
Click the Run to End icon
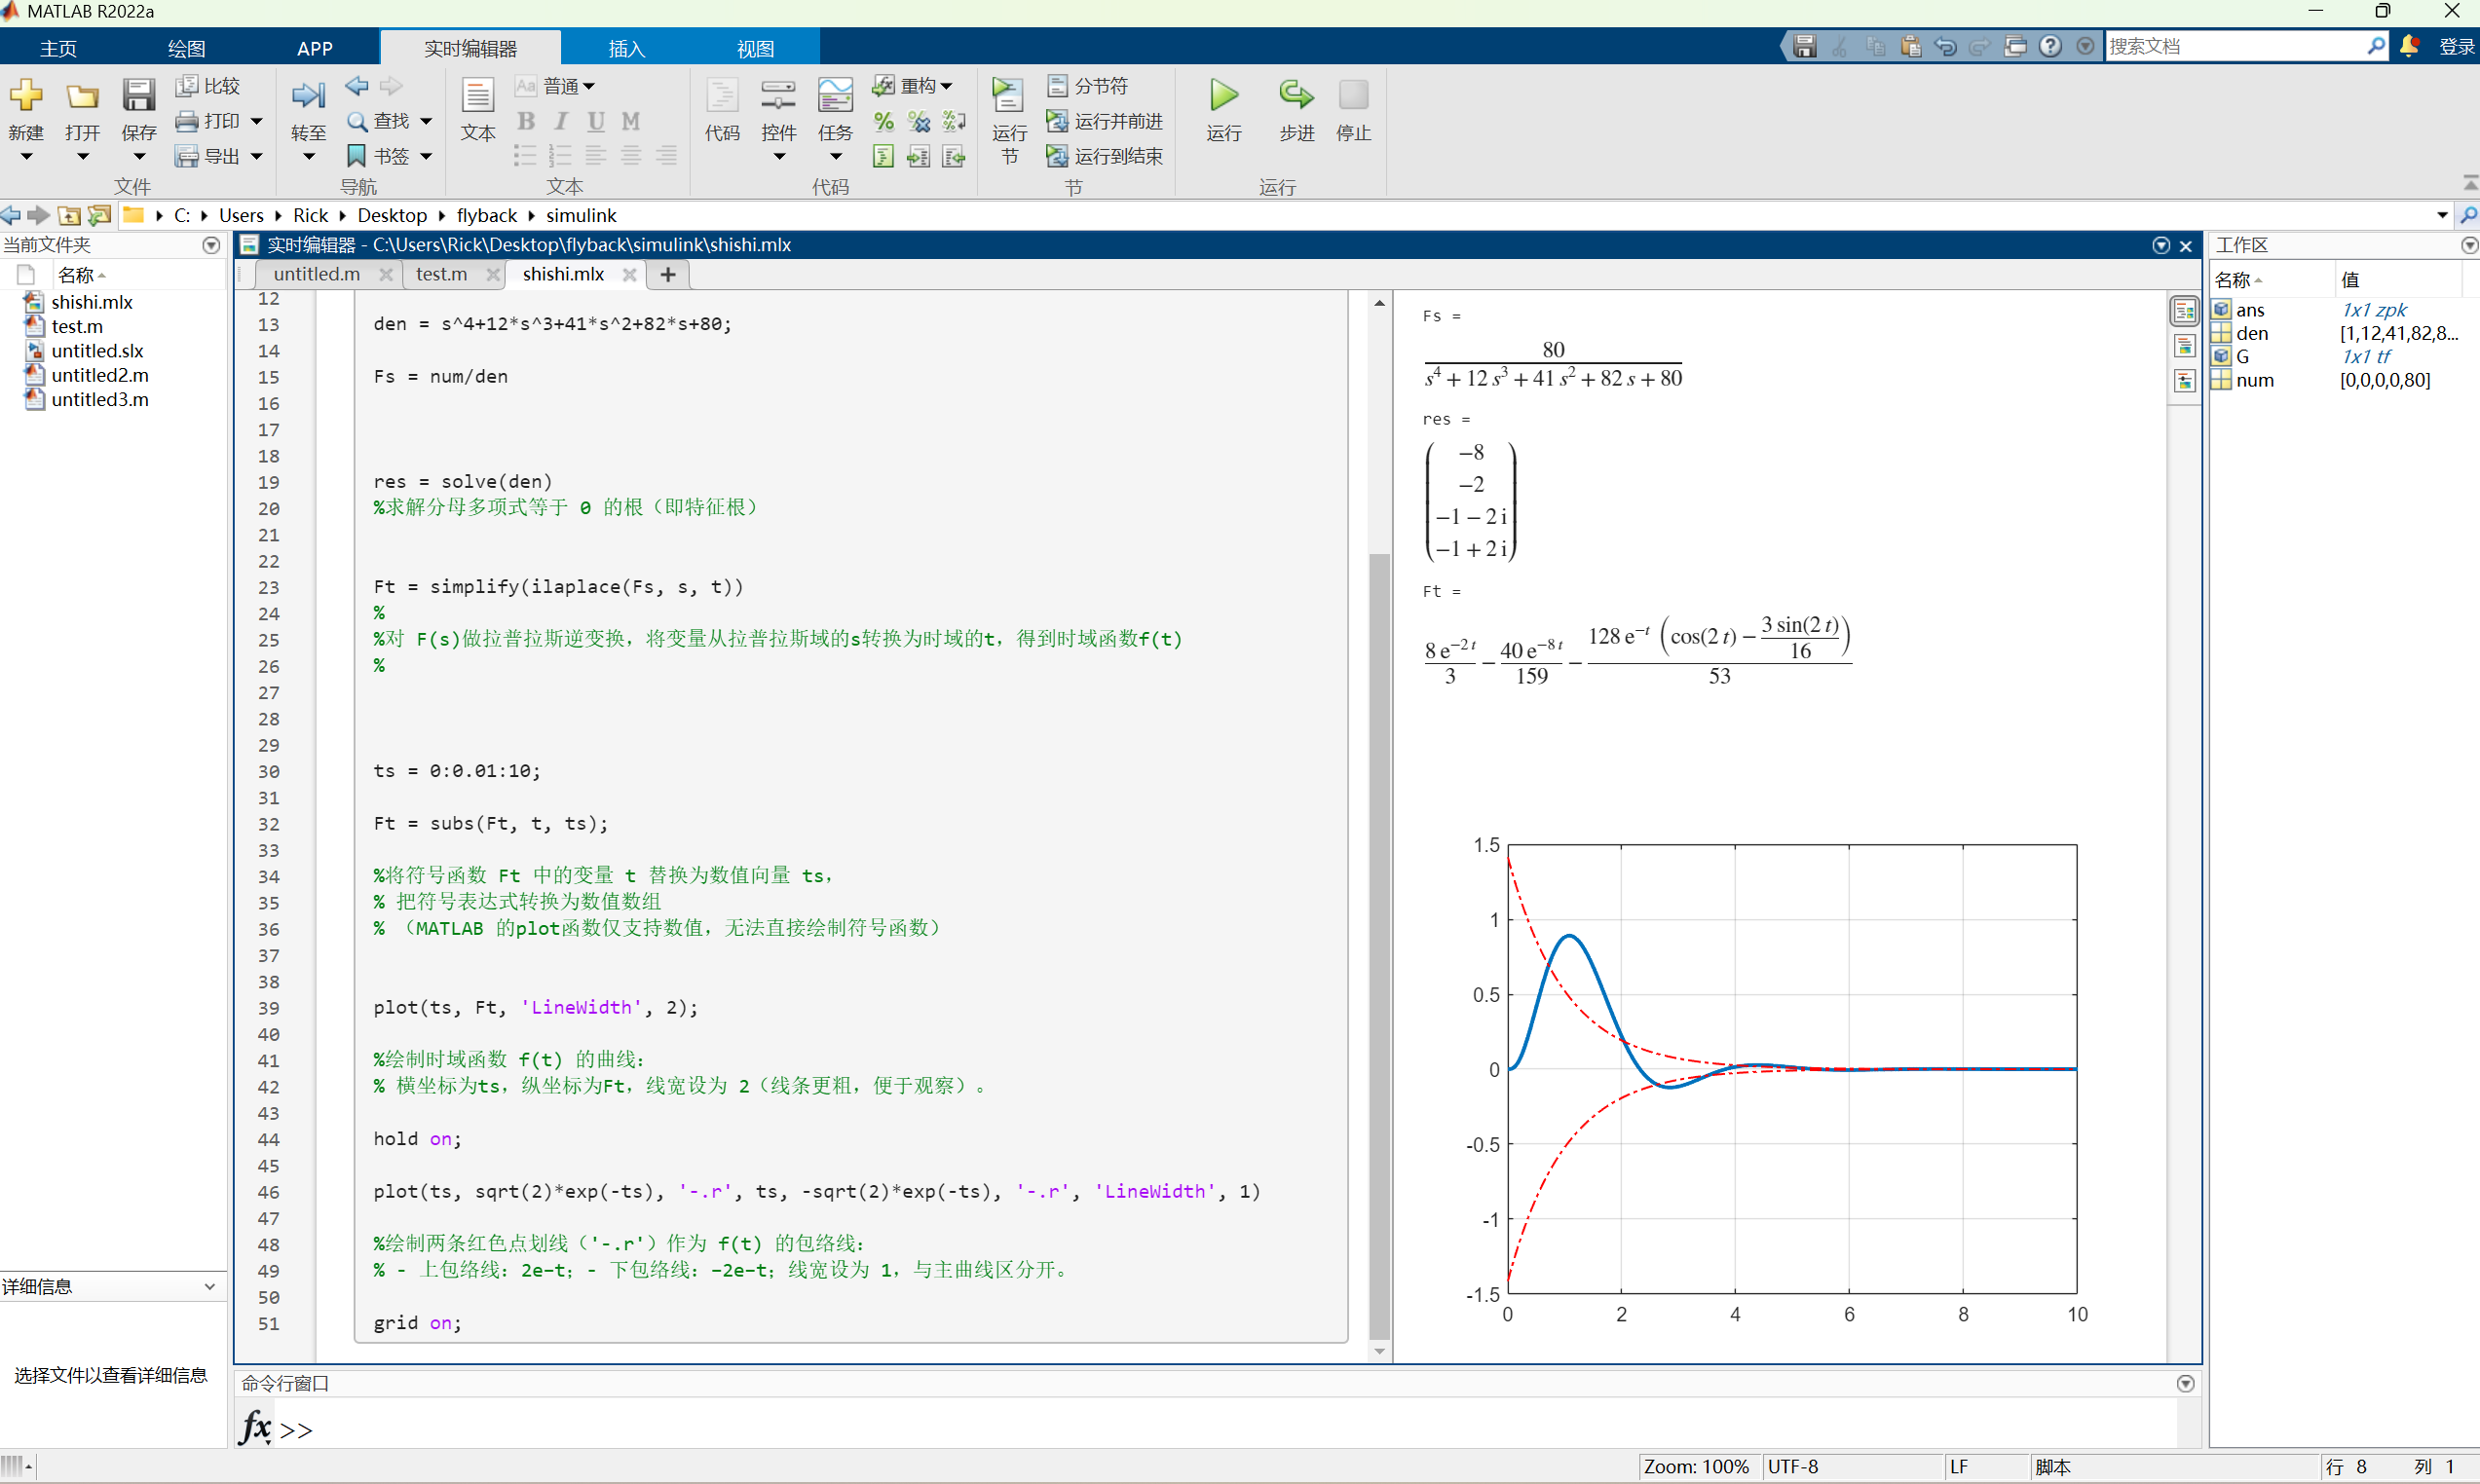point(1057,156)
